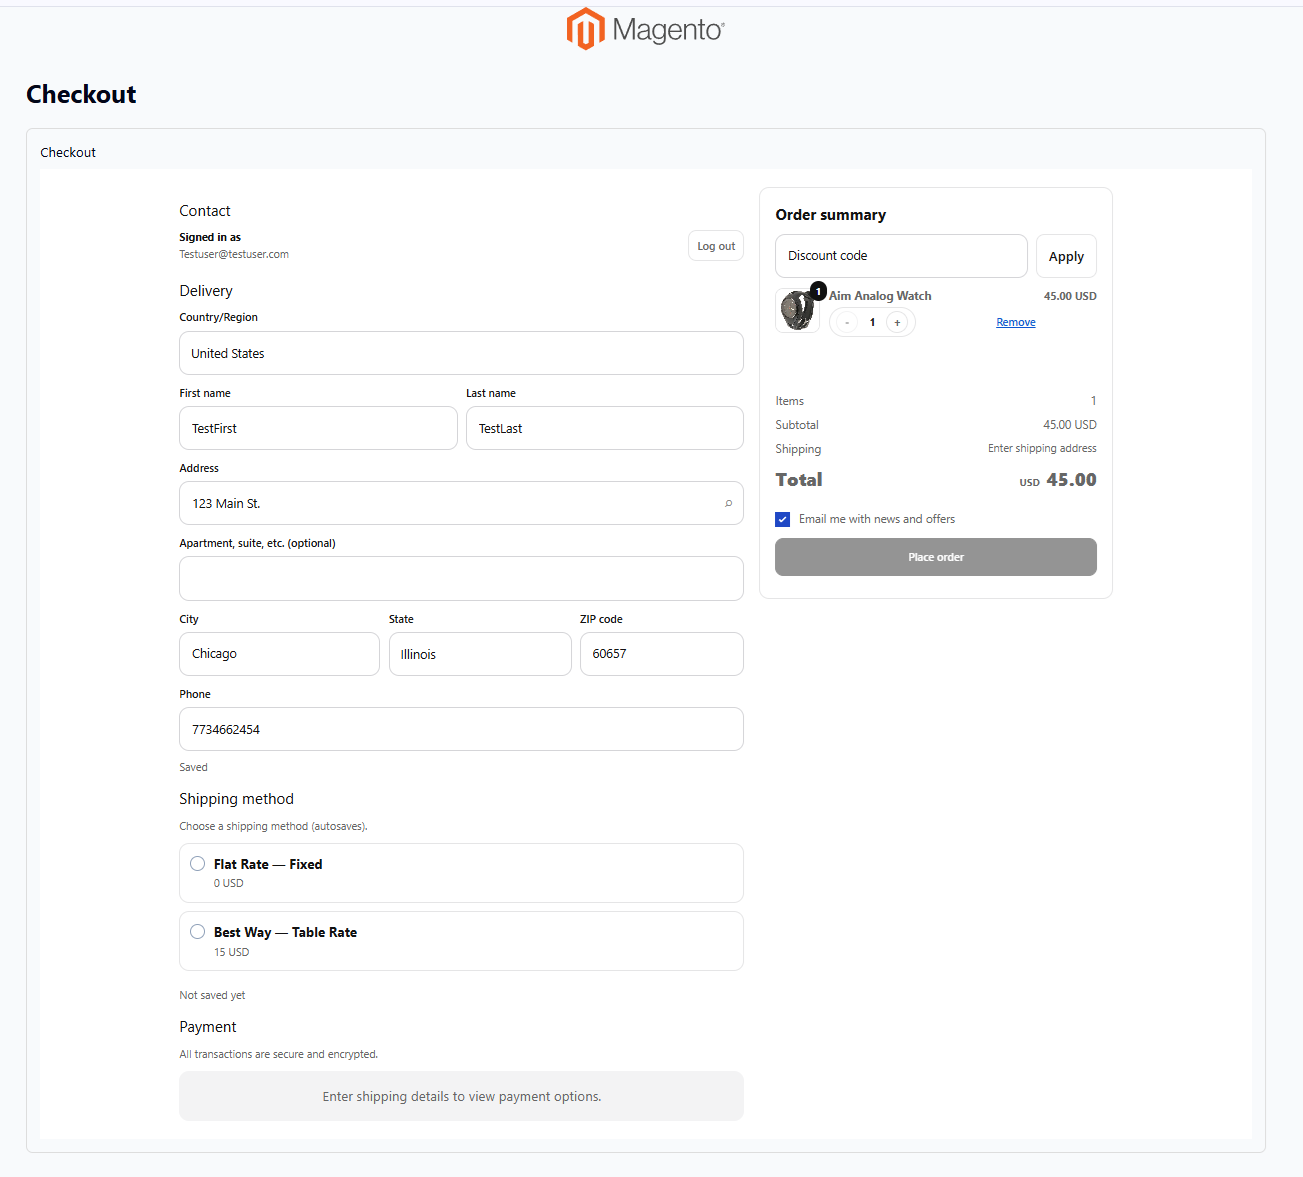Image resolution: width=1303 pixels, height=1177 pixels.
Task: Open the State dropdown showing Illinois
Action: pyautogui.click(x=480, y=654)
